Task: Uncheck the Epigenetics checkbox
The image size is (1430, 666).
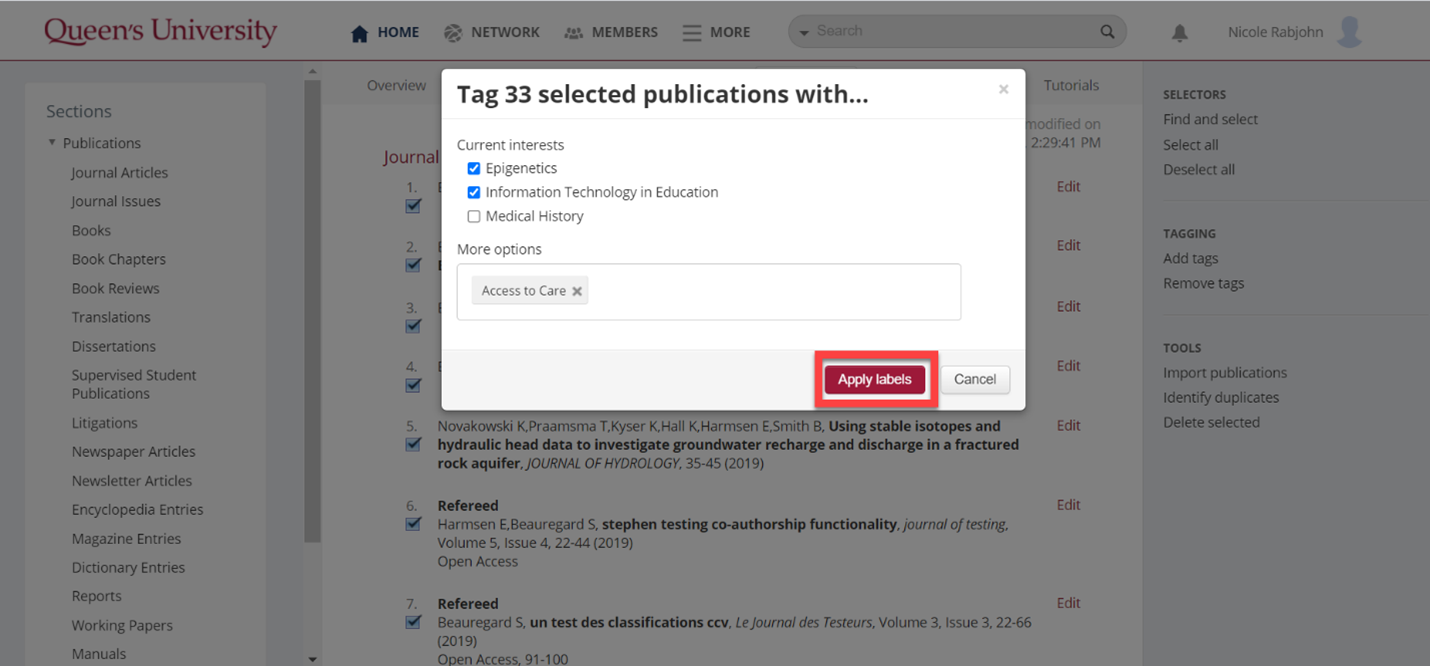Action: pyautogui.click(x=474, y=169)
